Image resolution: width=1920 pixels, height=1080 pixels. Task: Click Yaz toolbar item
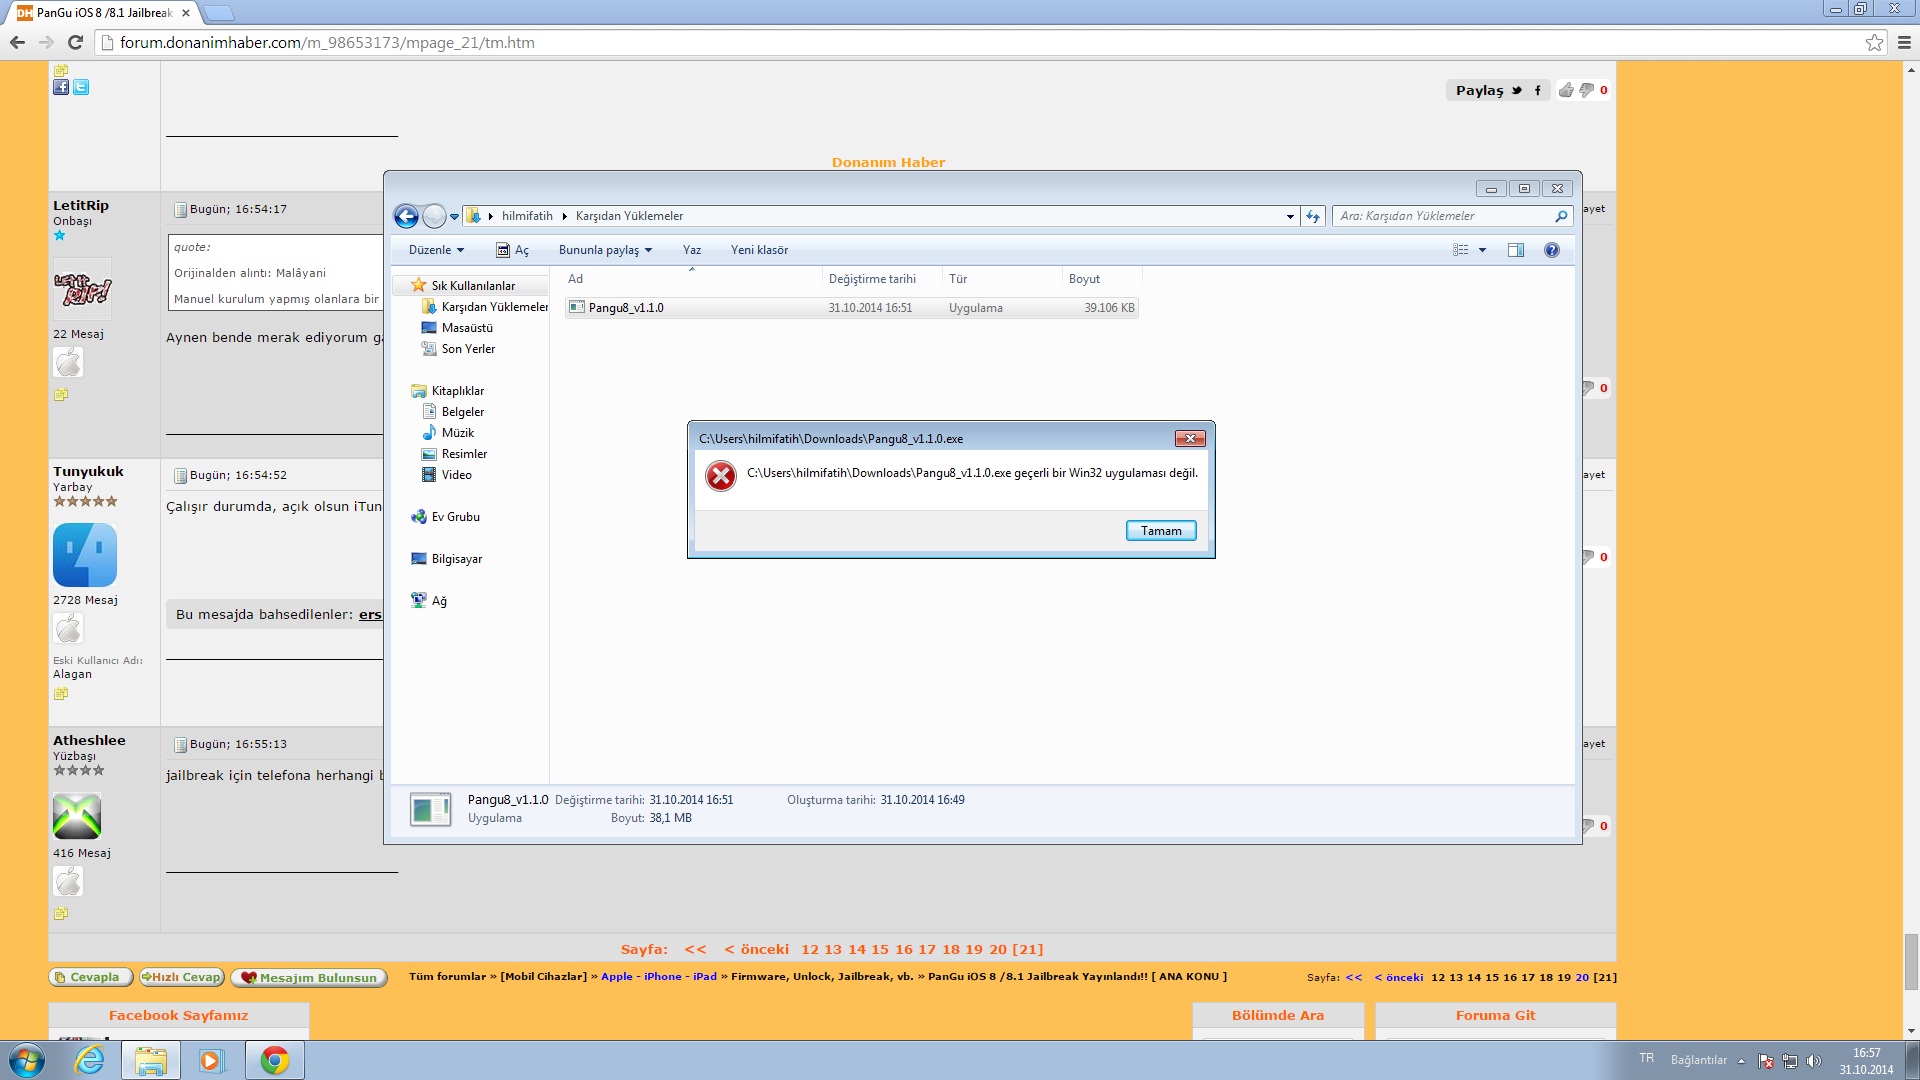coord(692,250)
